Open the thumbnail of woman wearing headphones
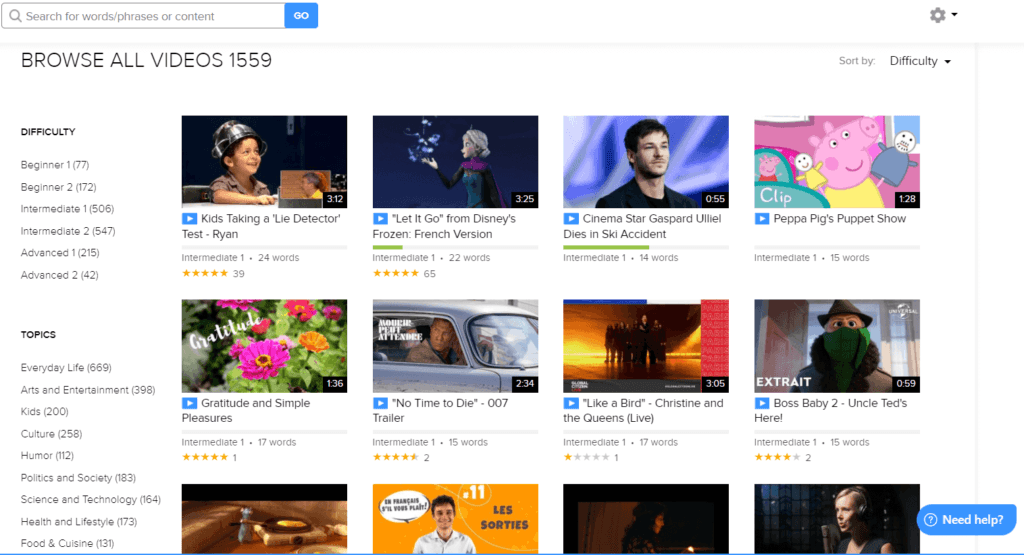1024x555 pixels. (x=837, y=518)
